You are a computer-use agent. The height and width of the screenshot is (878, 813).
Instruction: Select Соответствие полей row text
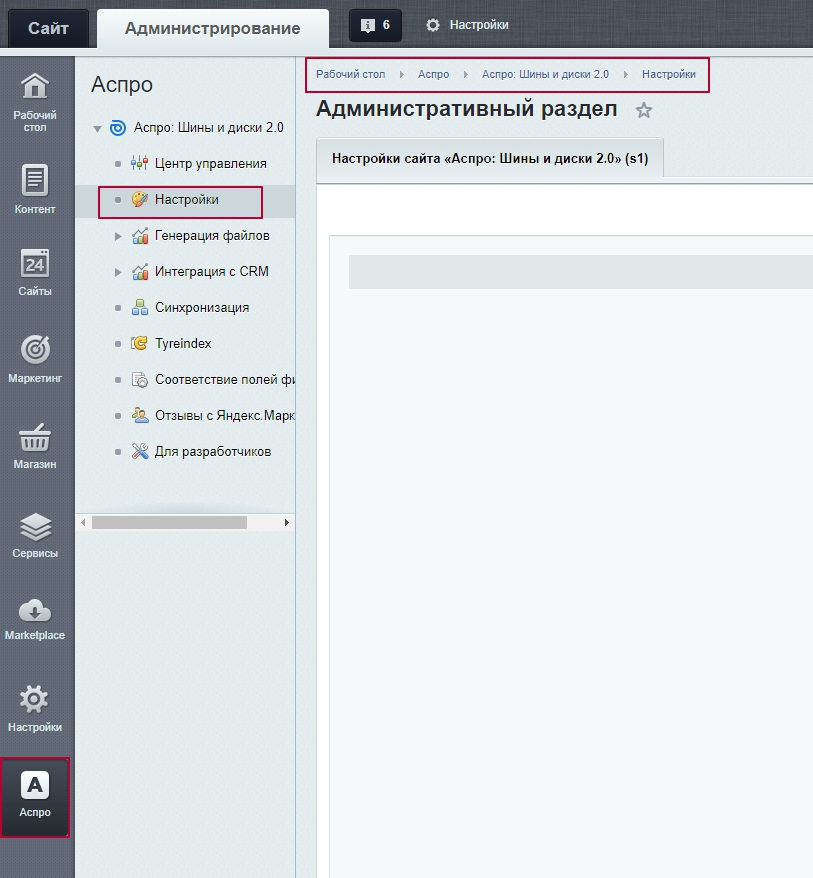tap(225, 380)
